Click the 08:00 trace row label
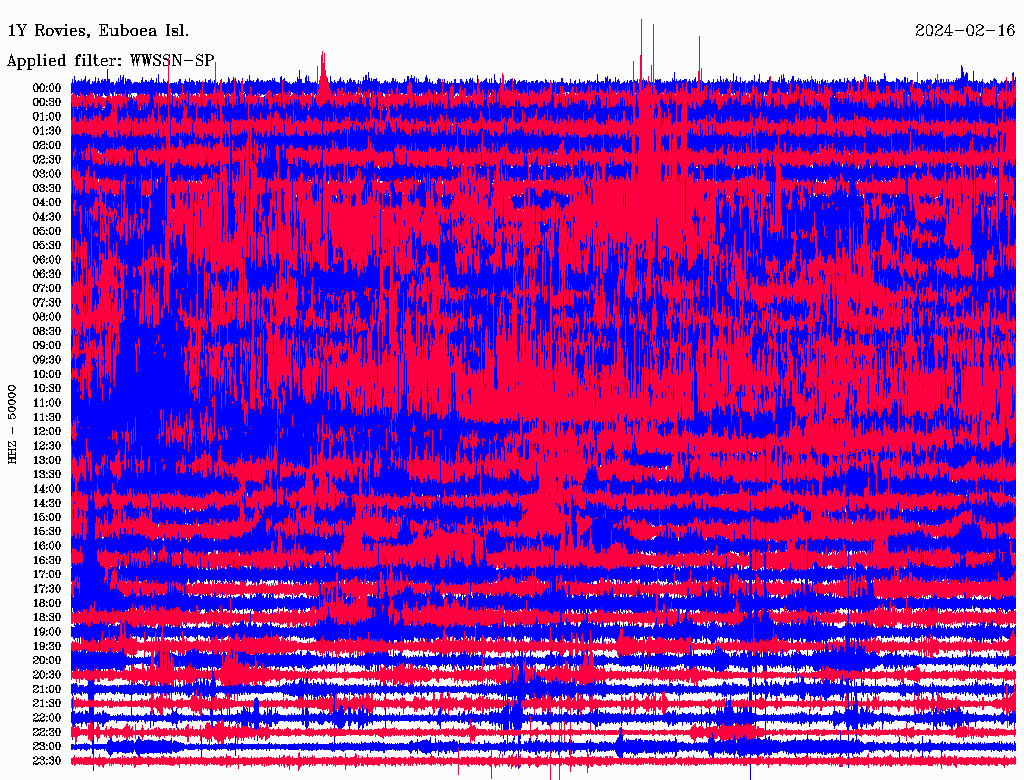 tap(48, 317)
